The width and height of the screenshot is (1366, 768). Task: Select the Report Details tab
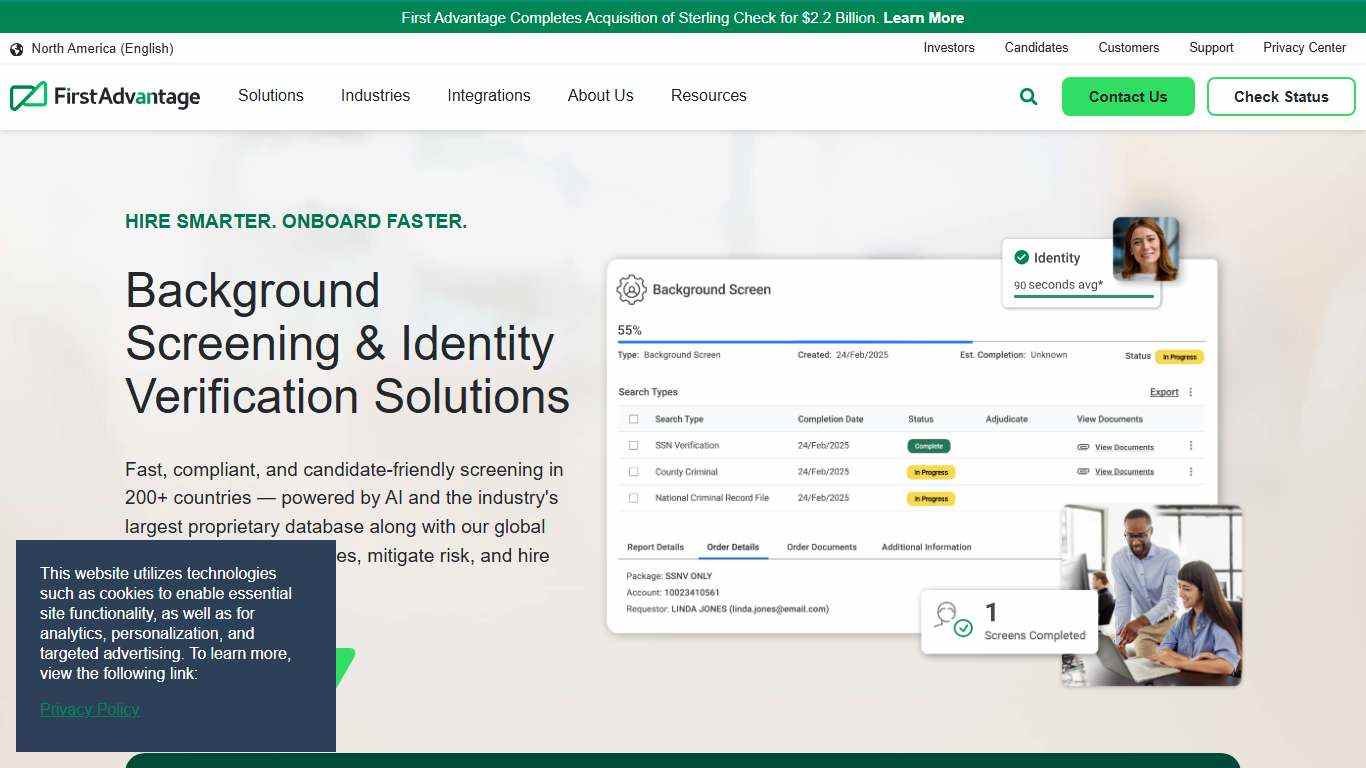click(x=655, y=547)
